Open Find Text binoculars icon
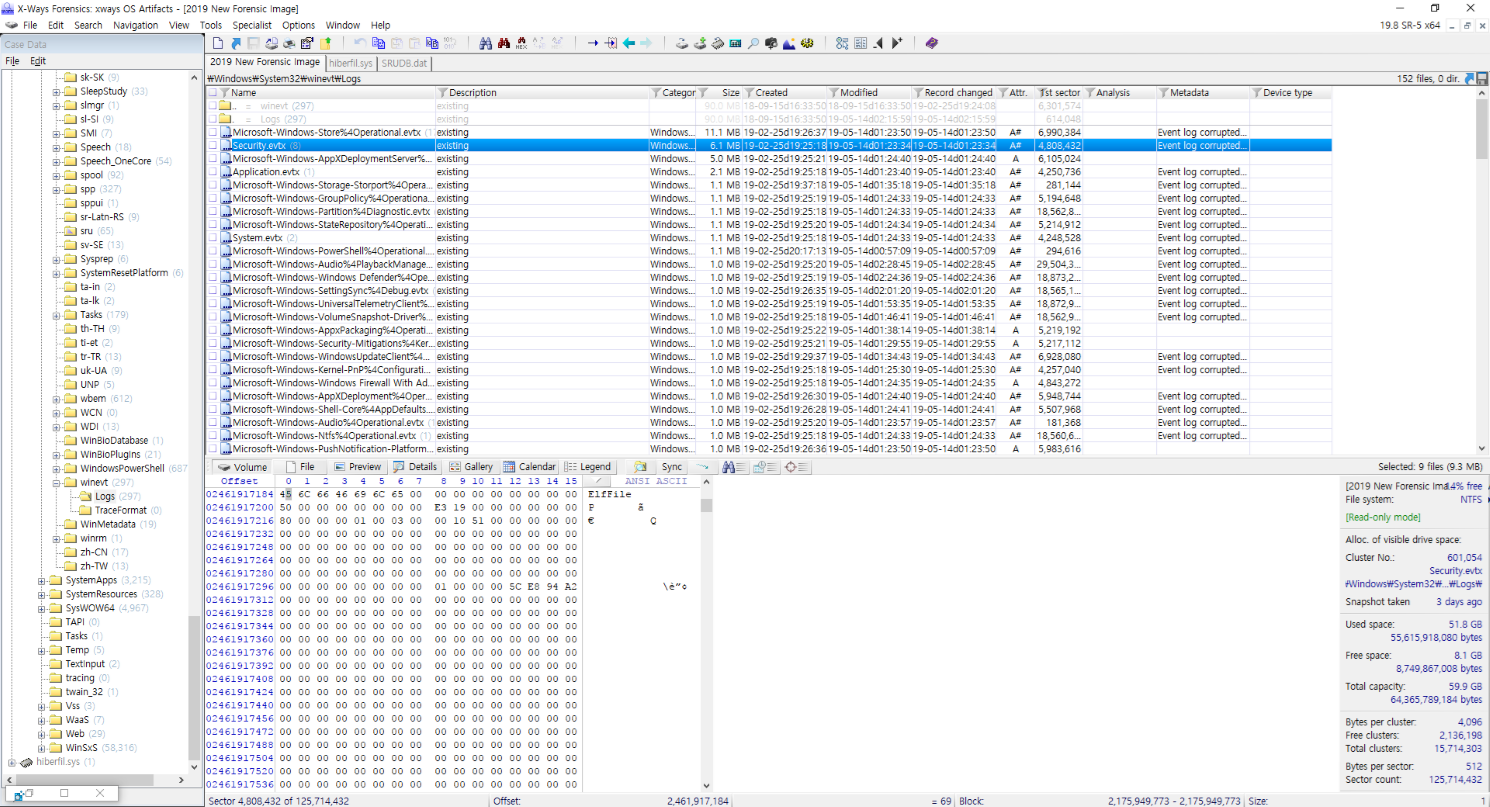This screenshot has height=807, width=1490. point(486,43)
